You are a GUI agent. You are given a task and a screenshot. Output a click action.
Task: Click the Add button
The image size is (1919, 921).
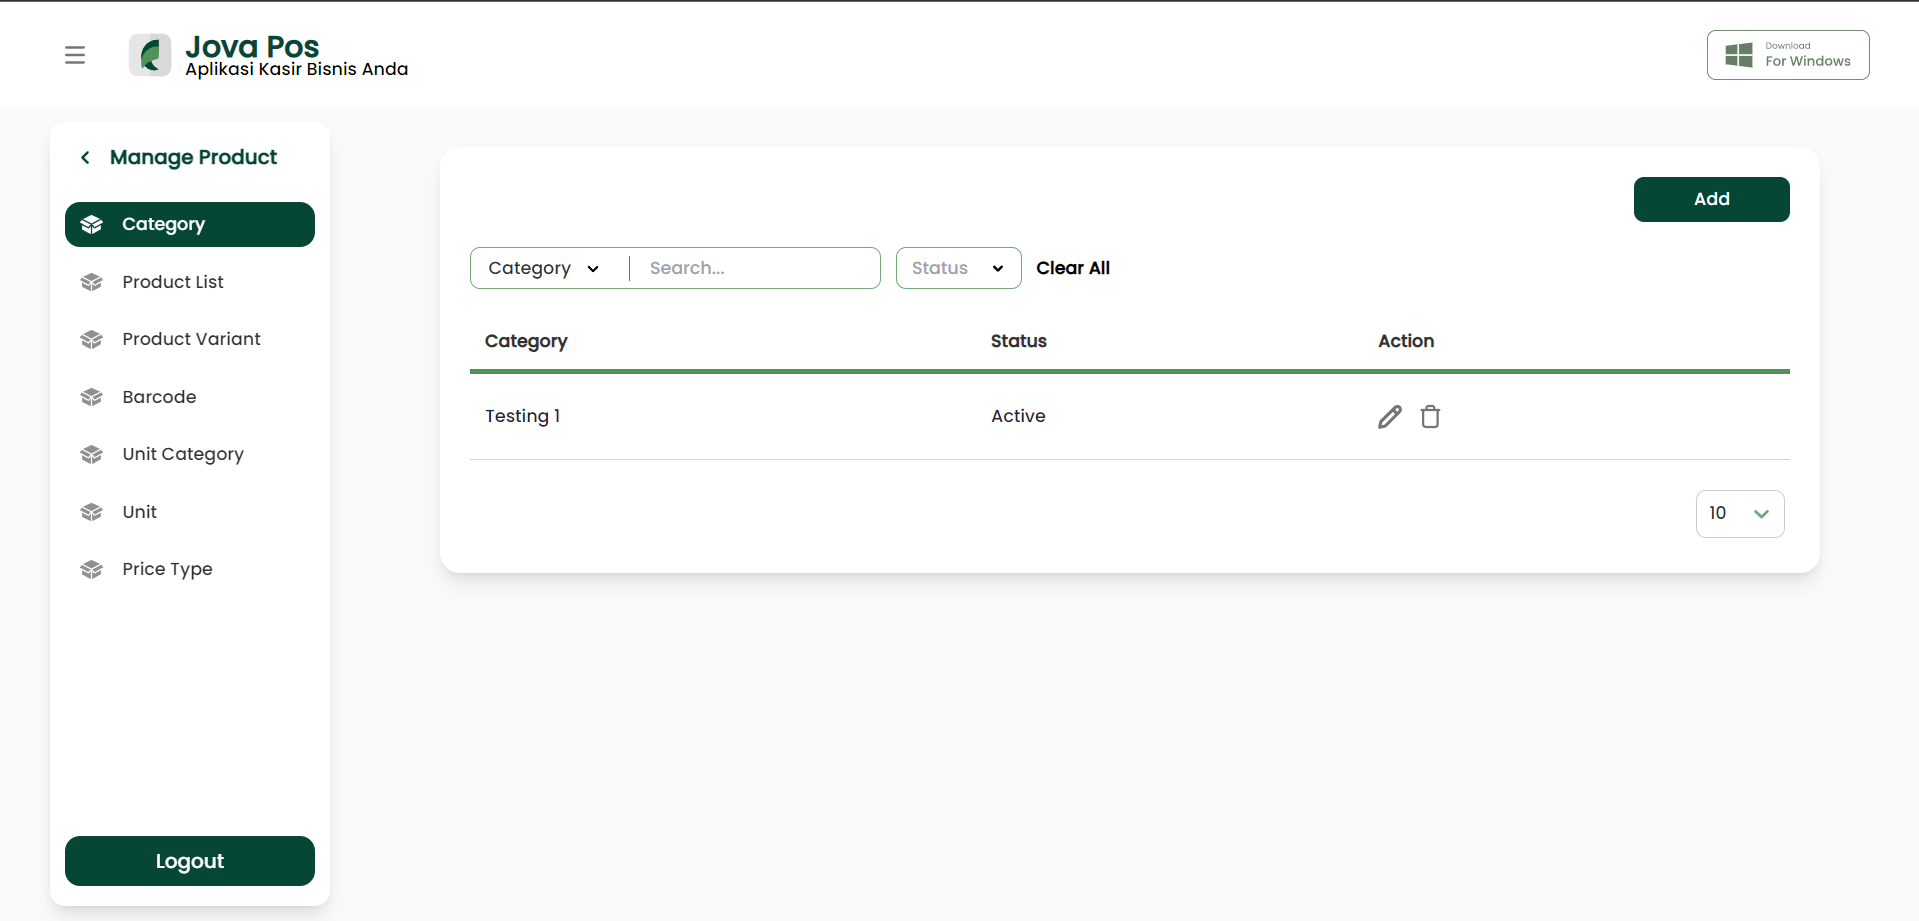pyautogui.click(x=1711, y=199)
